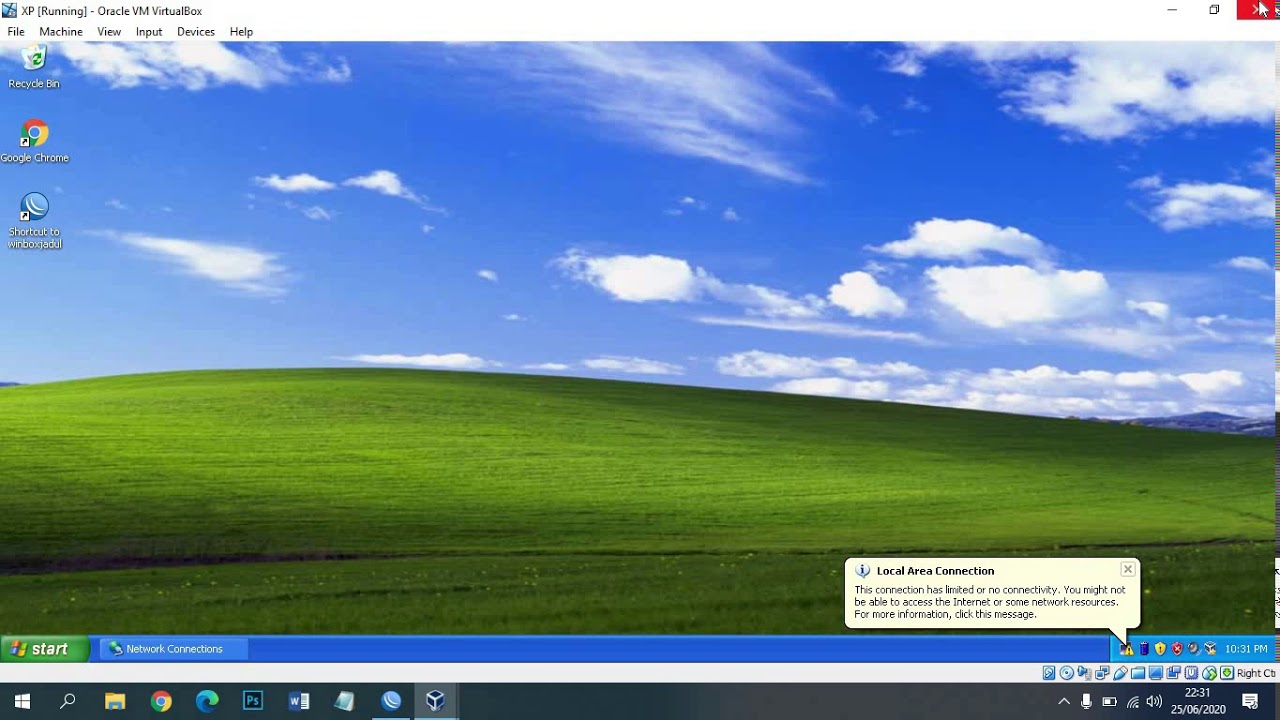Screen dimensions: 1280x720
Task: Launch Chrome from the Windows taskbar
Action: tap(161, 701)
